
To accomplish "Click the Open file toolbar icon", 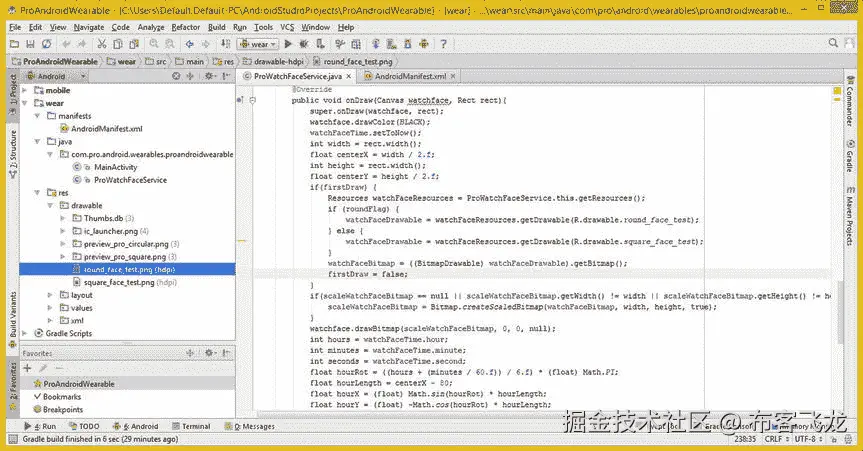I will [14, 44].
